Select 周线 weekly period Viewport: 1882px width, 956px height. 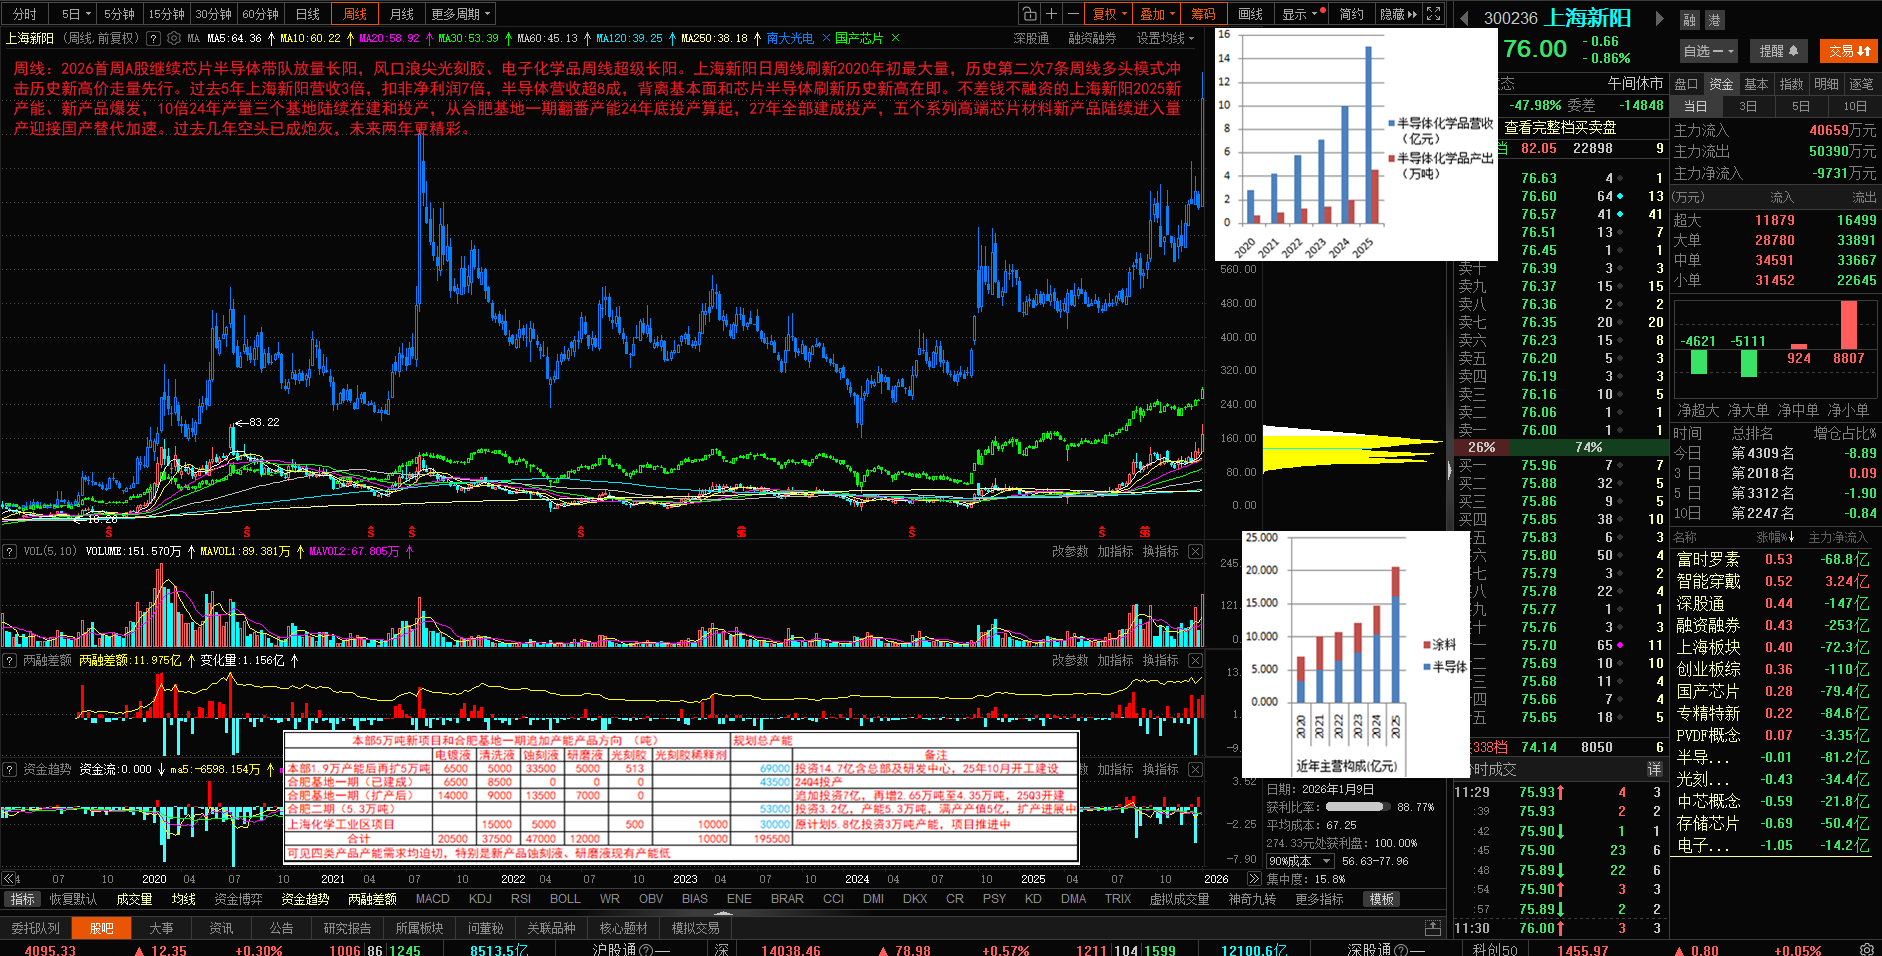pyautogui.click(x=355, y=14)
